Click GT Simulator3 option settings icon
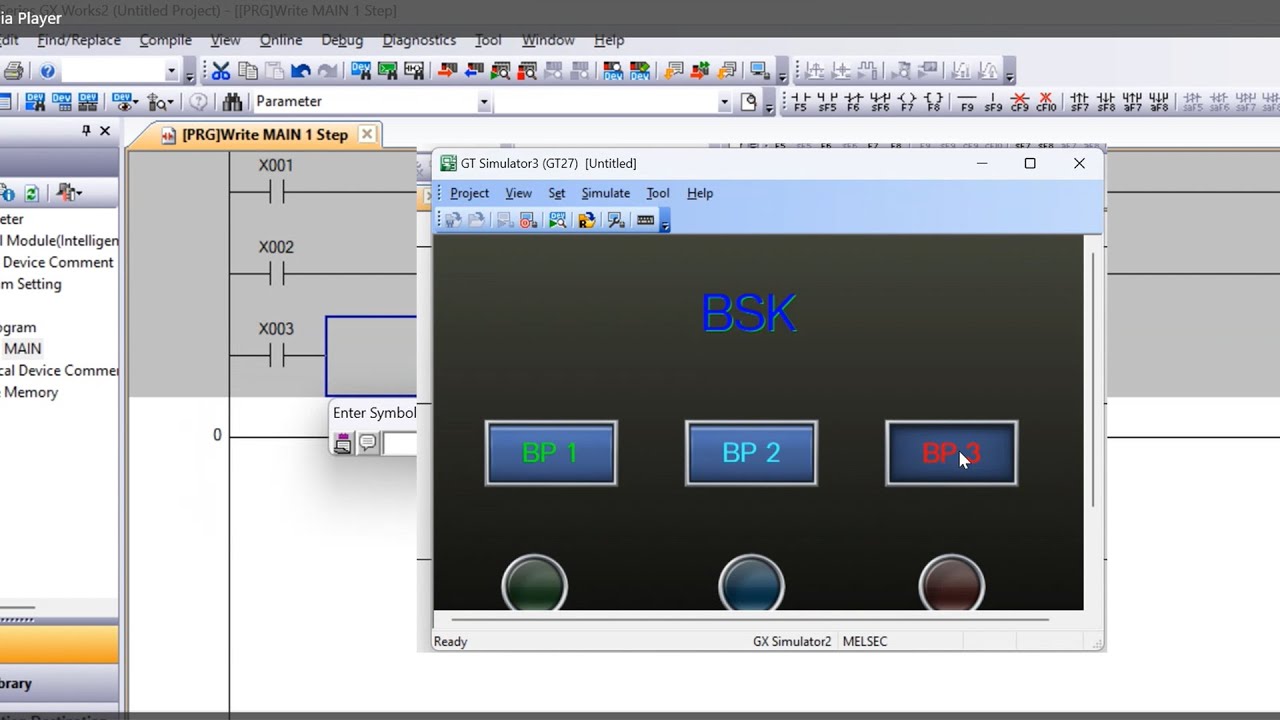The width and height of the screenshot is (1280, 720). [616, 220]
